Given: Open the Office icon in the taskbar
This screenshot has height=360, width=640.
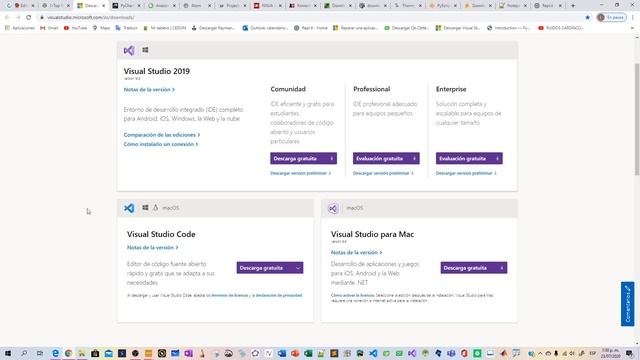Looking at the screenshot, I should pyautogui.click(x=464, y=353).
